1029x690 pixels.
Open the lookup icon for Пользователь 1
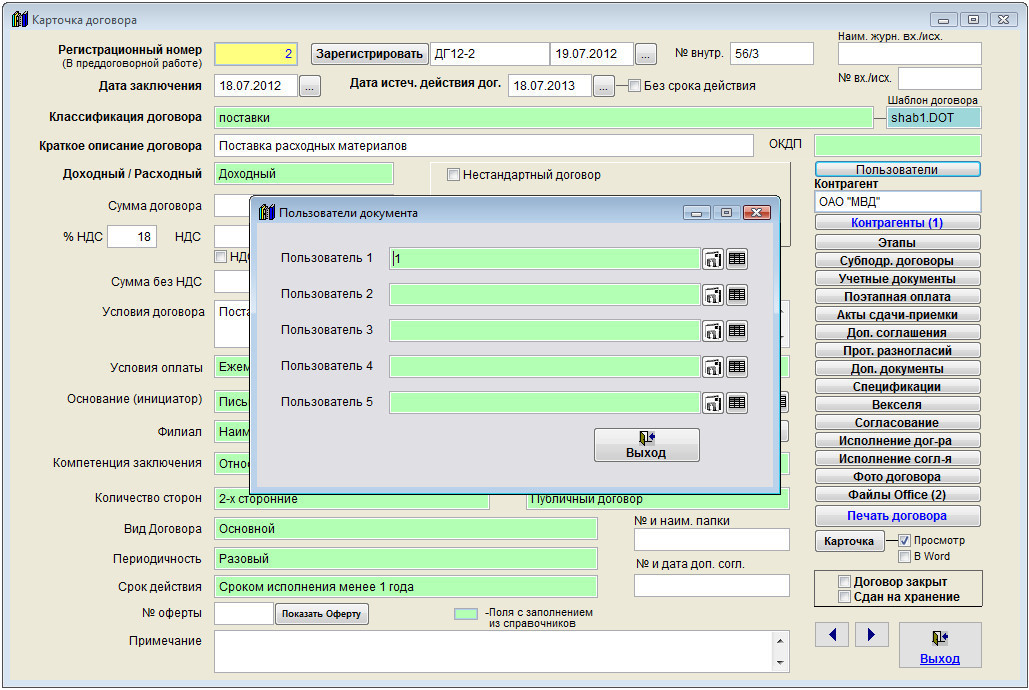pyautogui.click(x=713, y=259)
